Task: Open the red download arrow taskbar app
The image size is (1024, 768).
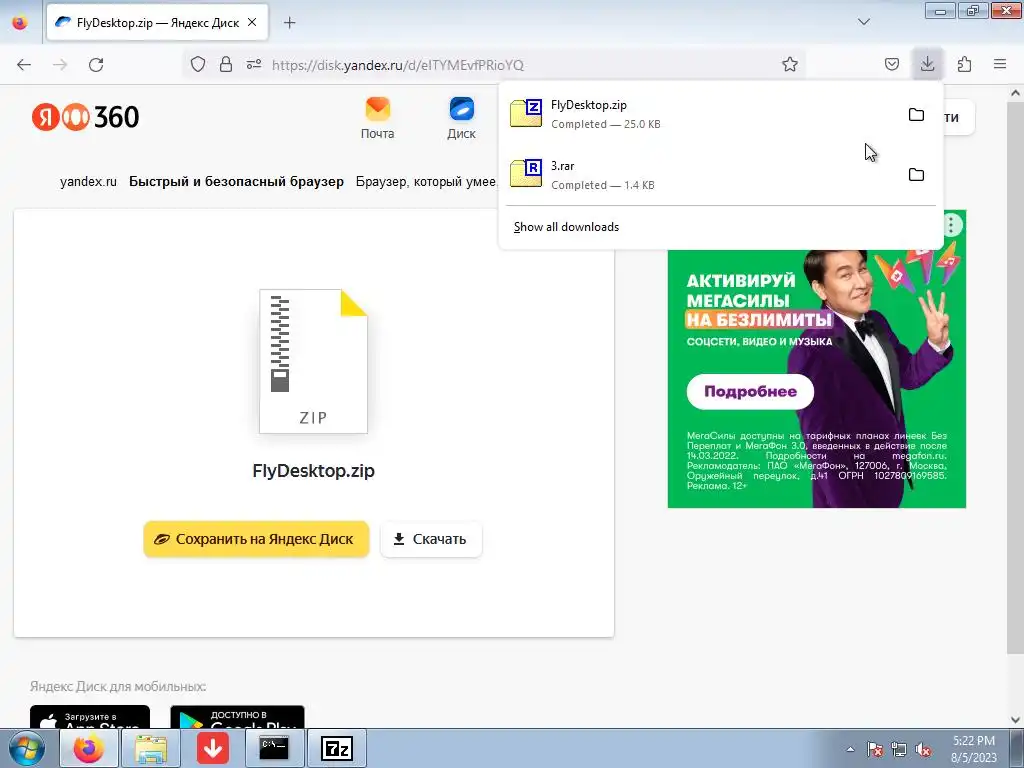Action: (x=212, y=748)
